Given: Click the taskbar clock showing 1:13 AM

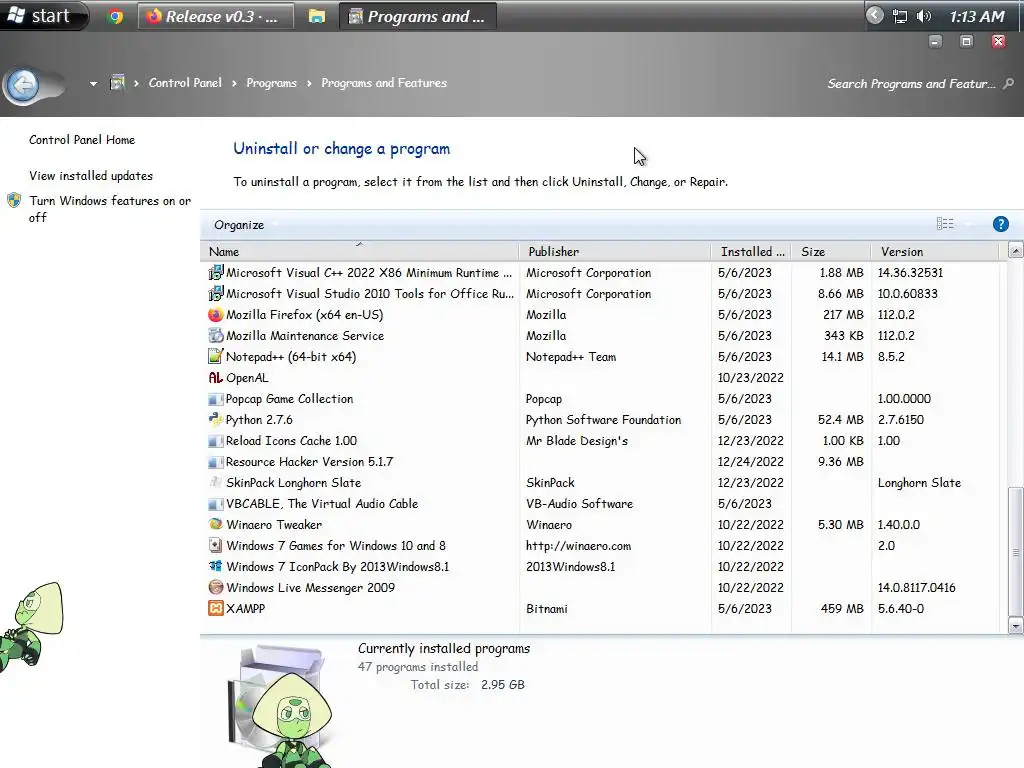Looking at the screenshot, I should click(977, 16).
